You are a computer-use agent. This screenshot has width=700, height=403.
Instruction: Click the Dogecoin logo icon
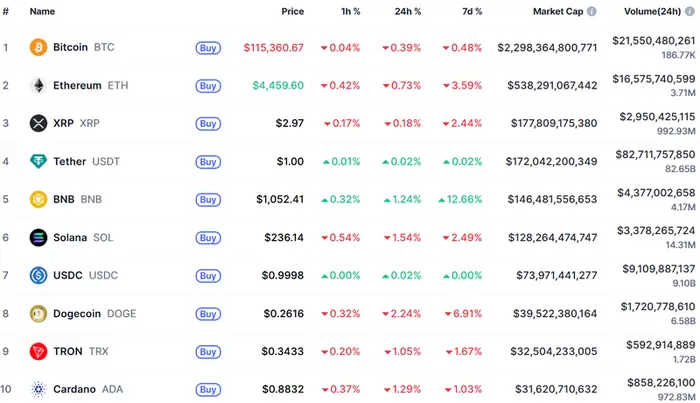(38, 313)
